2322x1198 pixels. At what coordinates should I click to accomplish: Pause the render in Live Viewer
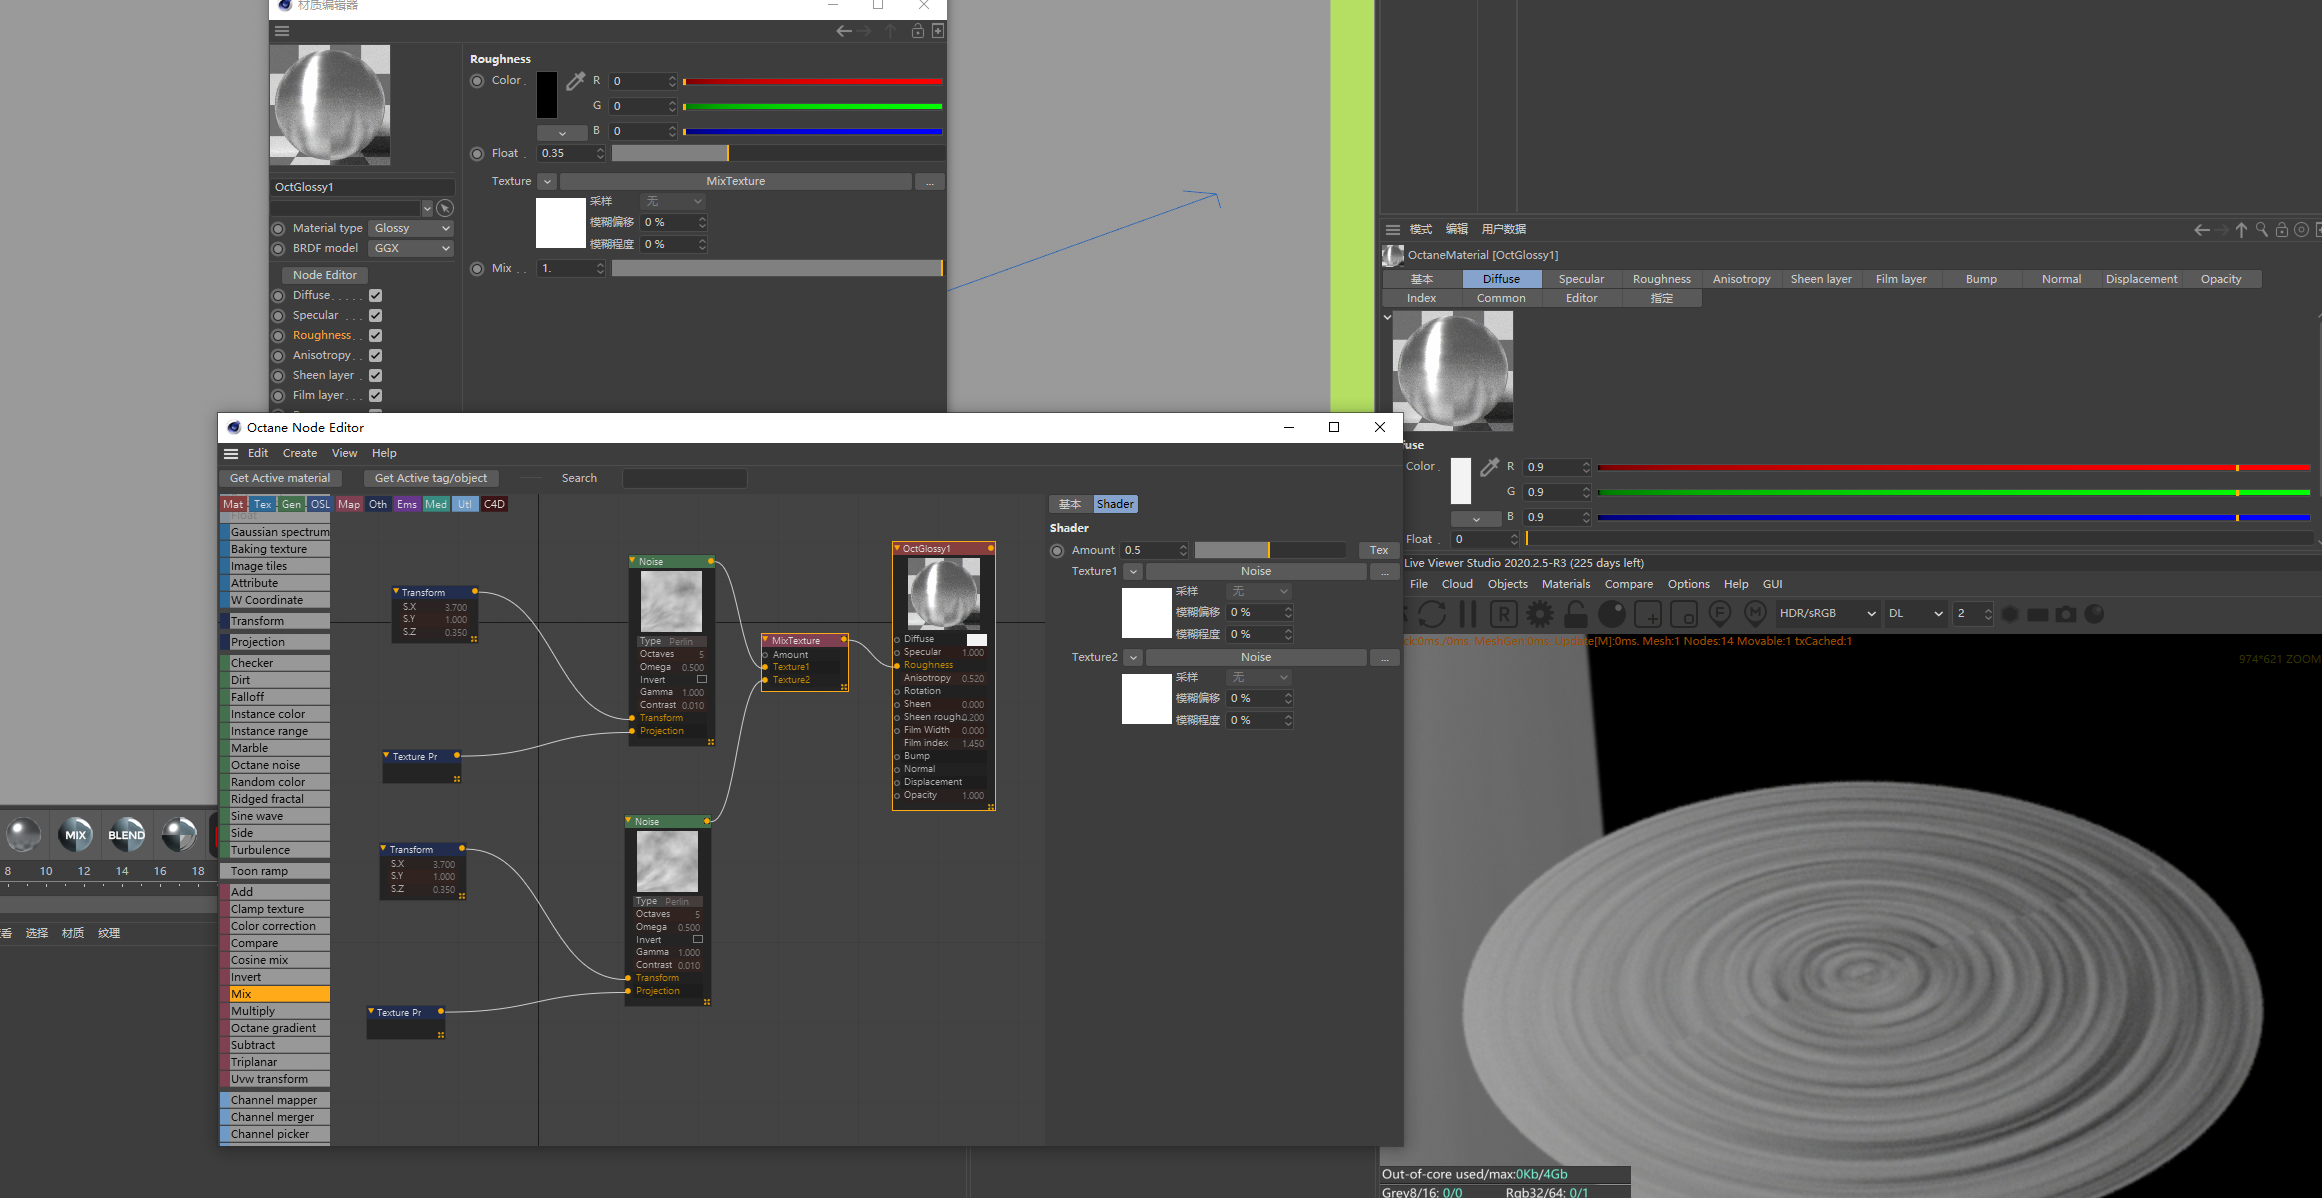(x=1467, y=614)
